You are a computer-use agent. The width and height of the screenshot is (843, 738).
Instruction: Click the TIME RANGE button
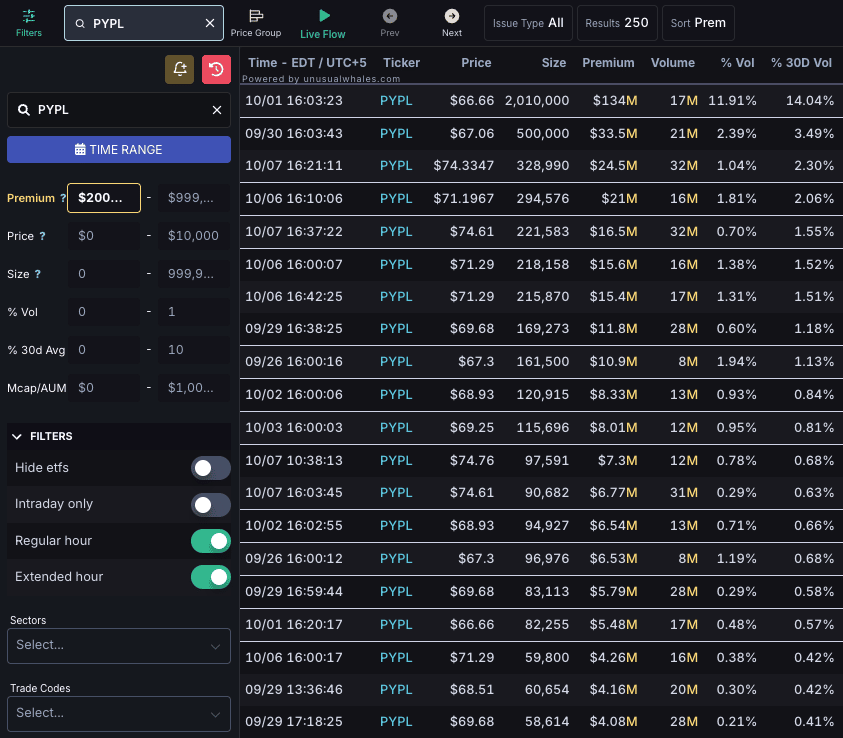[119, 149]
